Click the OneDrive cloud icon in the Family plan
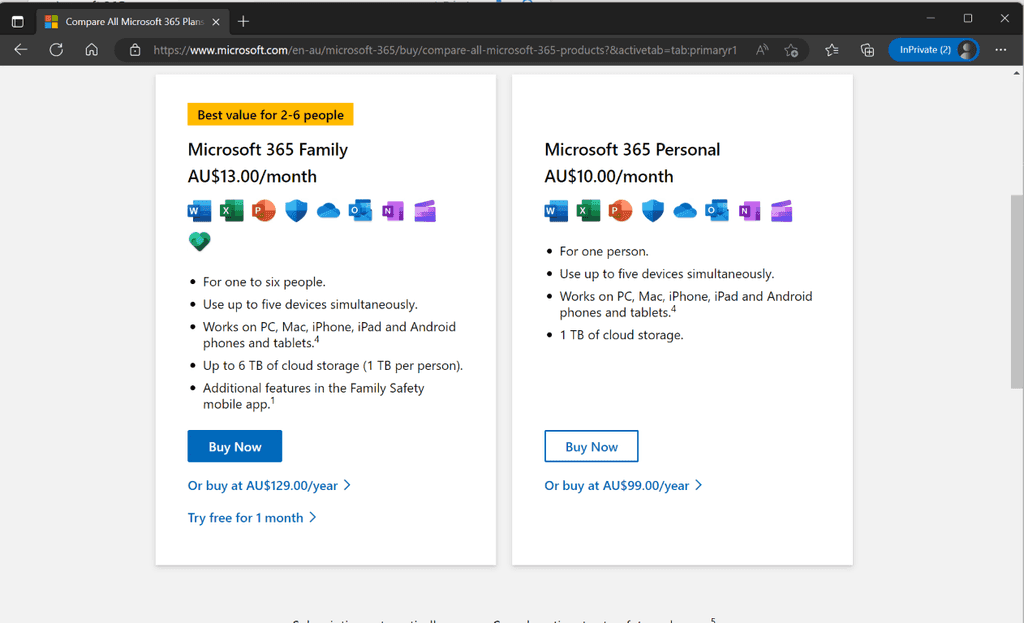 [328, 210]
